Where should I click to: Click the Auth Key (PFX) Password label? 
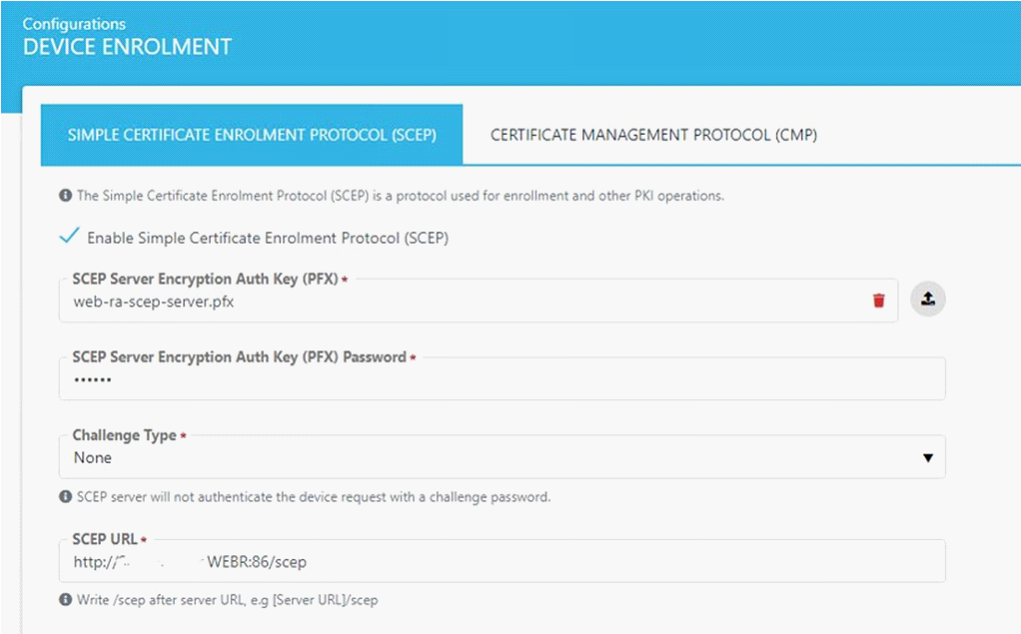click(239, 357)
